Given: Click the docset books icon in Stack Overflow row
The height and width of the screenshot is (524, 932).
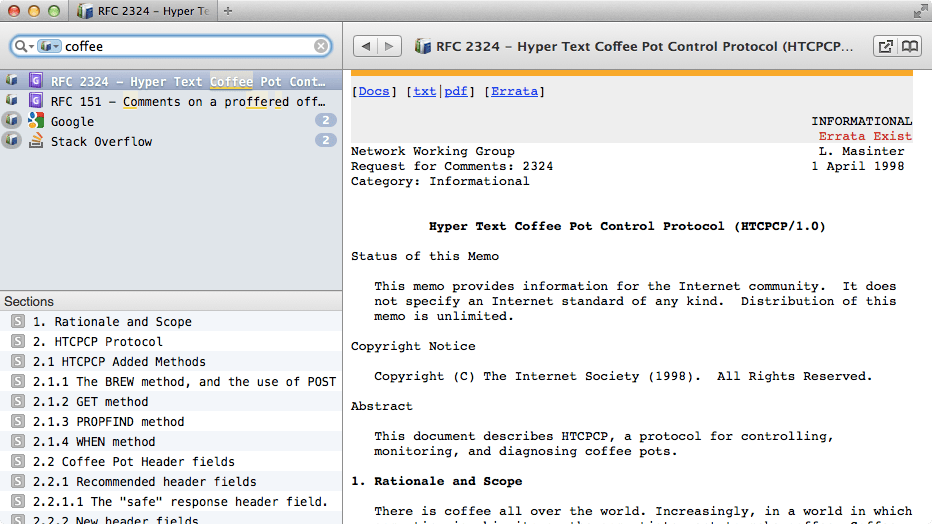Looking at the screenshot, I should tap(11, 140).
